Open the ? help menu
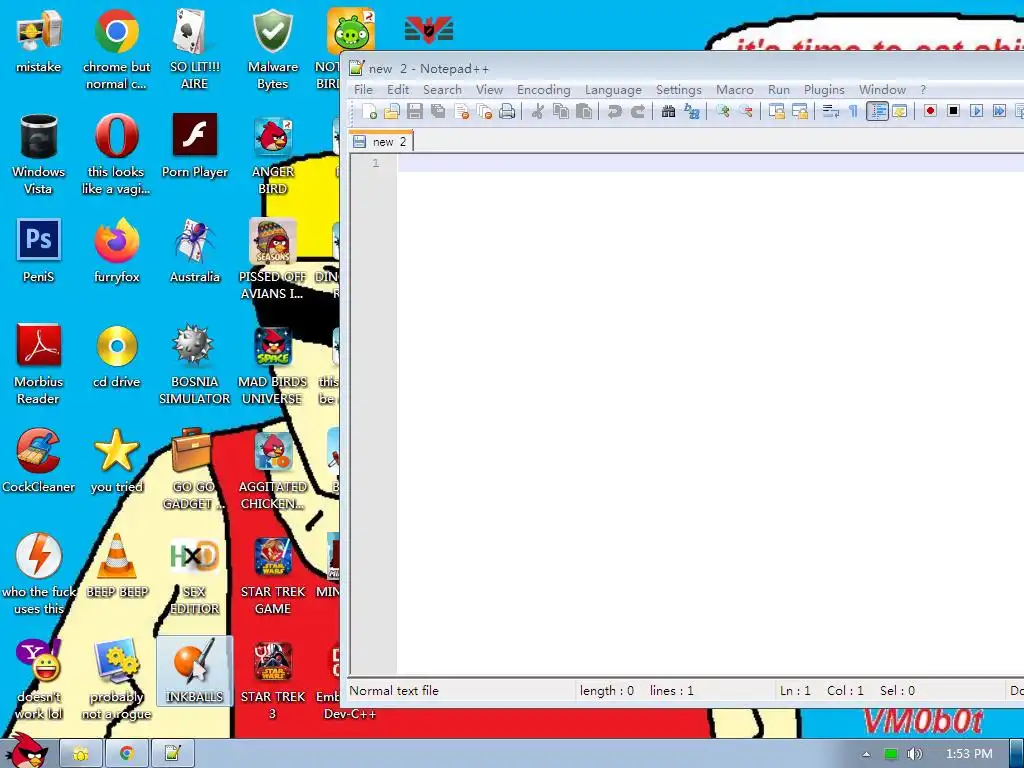Image resolution: width=1024 pixels, height=768 pixels. 923,89
